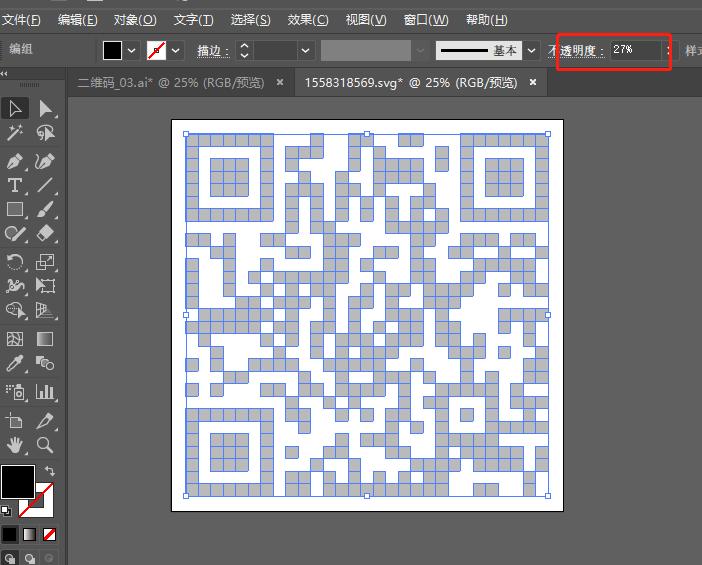702x565 pixels.
Task: Set paint mode to Color
Action: [x=9, y=534]
